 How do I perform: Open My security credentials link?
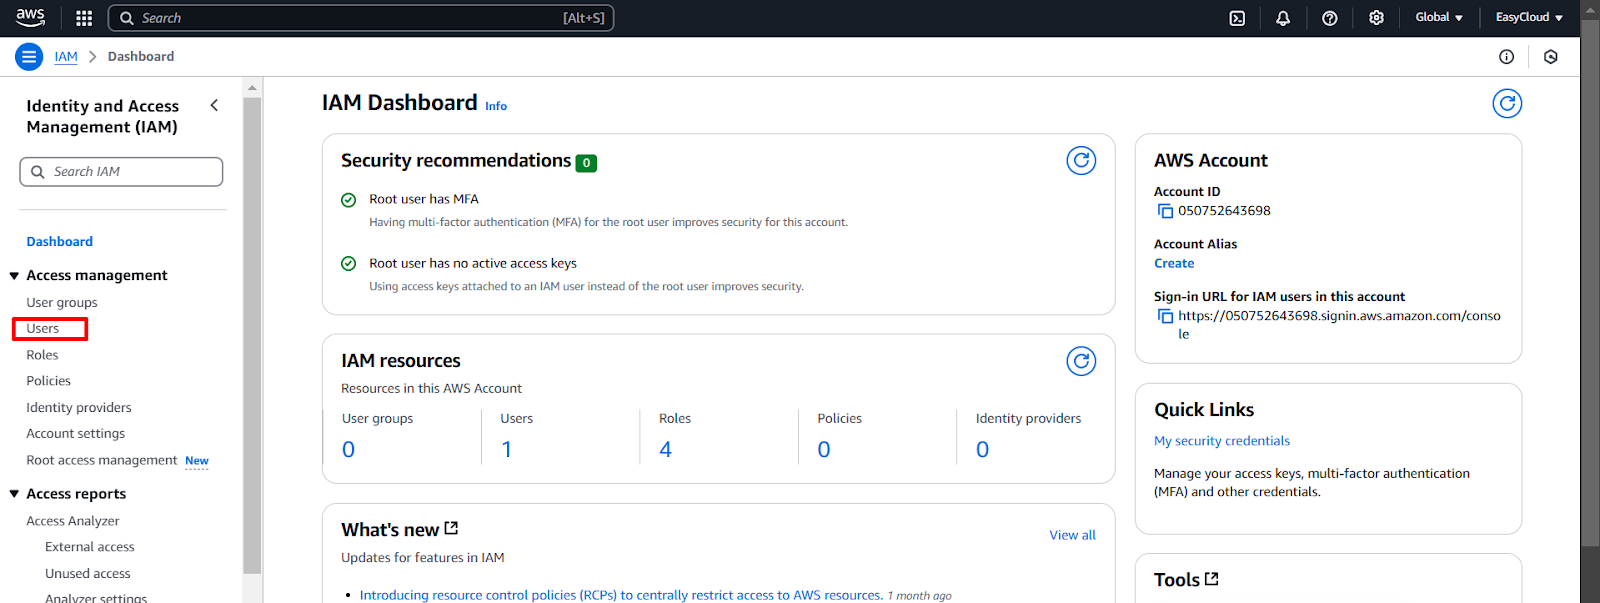1222,441
